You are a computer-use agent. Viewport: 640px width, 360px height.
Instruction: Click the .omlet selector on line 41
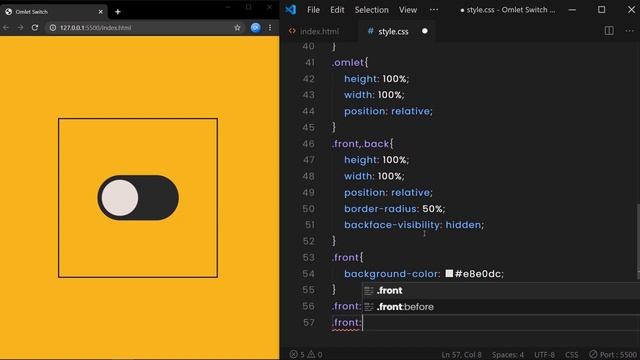[348, 62]
